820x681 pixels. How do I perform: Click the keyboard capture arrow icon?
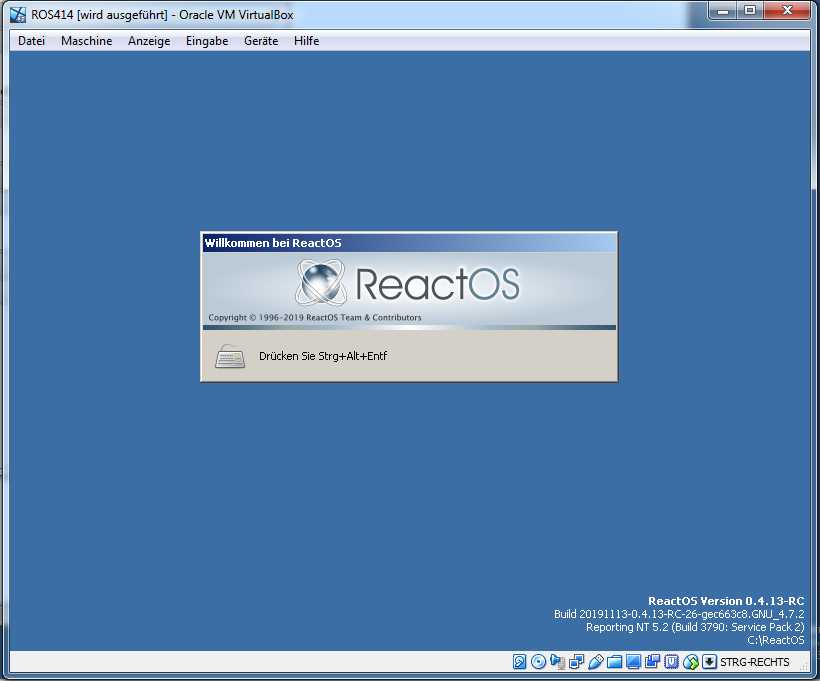pos(709,662)
